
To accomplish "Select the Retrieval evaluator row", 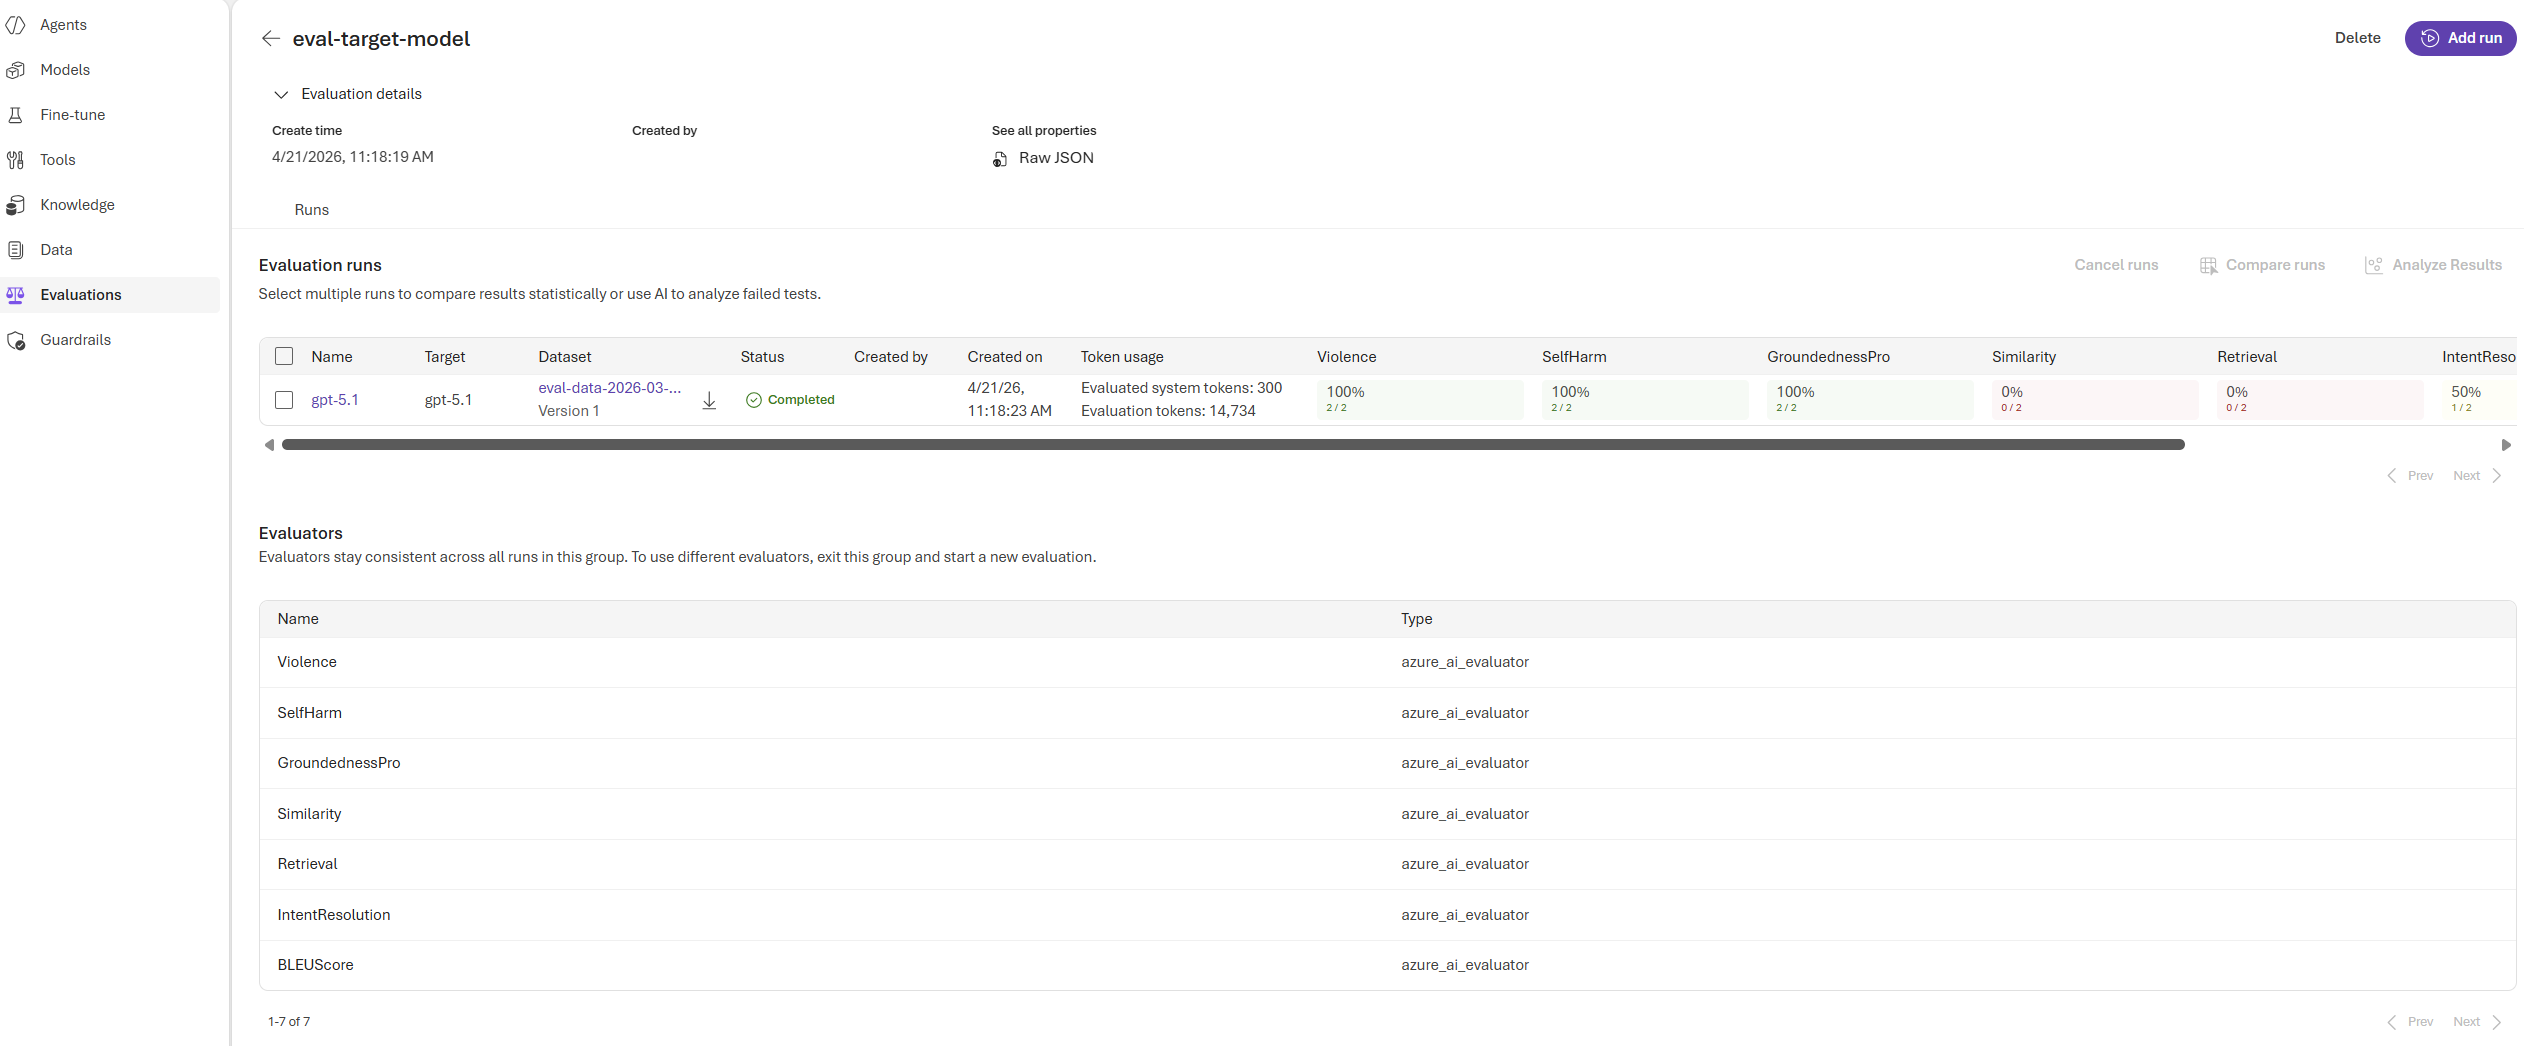I will coord(1388,864).
